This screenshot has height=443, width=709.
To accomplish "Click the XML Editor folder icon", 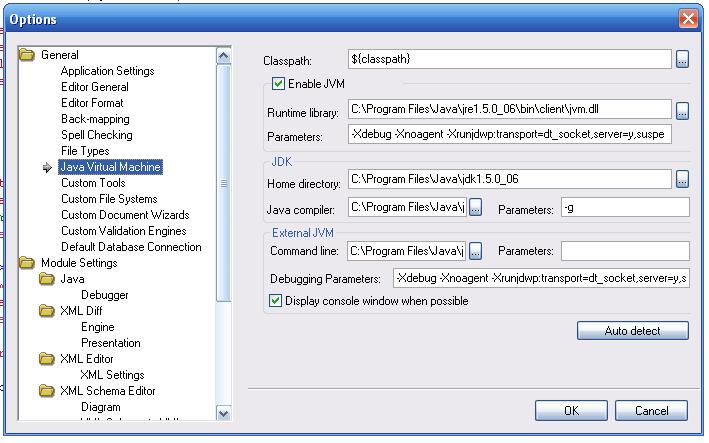I will pos(47,359).
